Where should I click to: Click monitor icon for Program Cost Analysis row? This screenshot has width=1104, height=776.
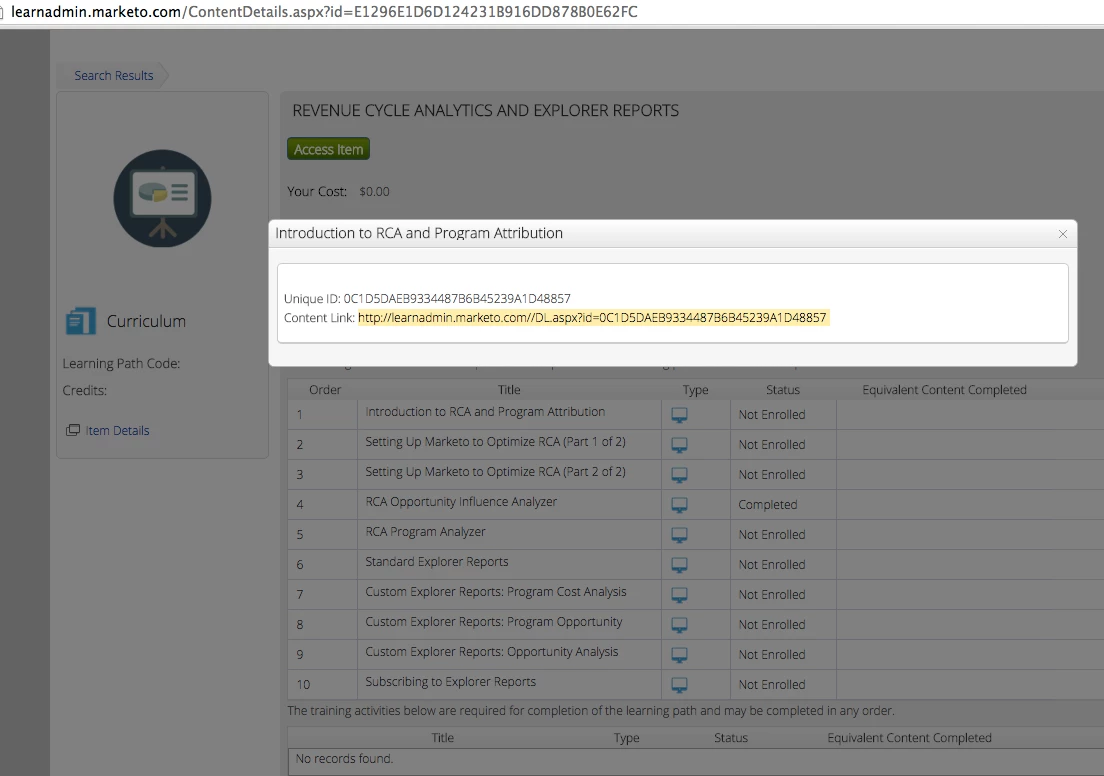click(x=679, y=595)
